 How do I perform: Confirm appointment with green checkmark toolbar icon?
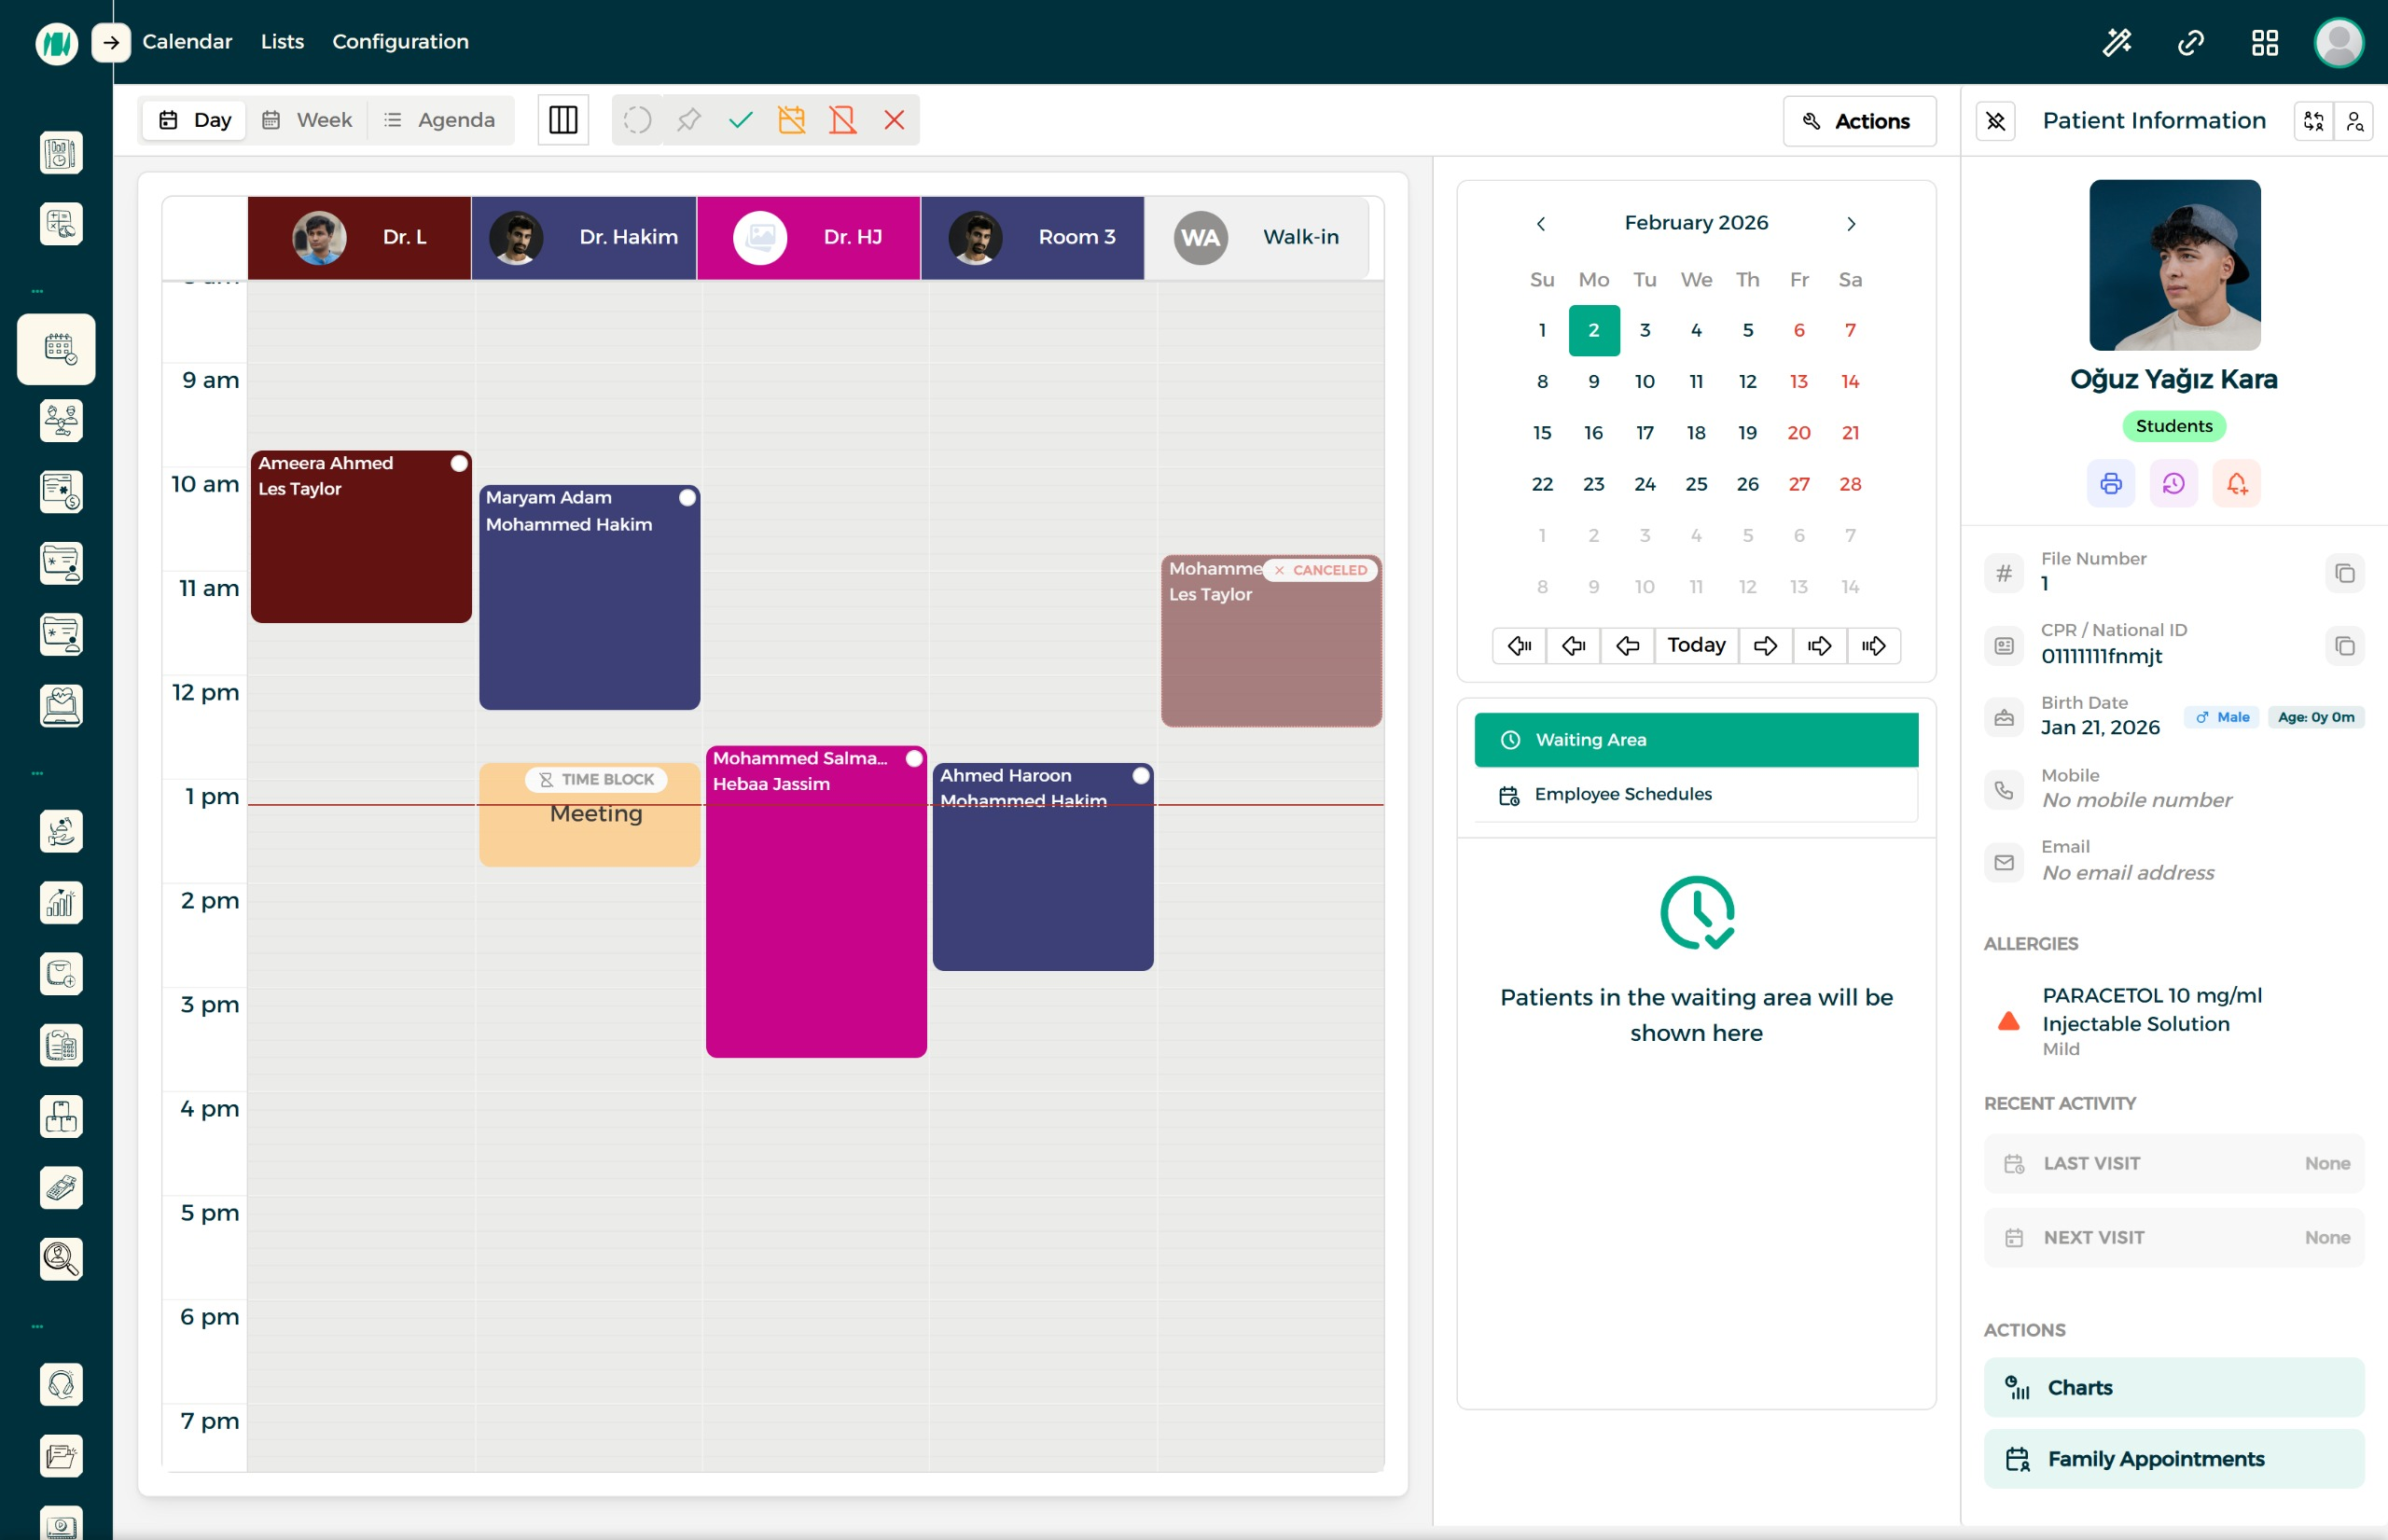click(x=740, y=119)
